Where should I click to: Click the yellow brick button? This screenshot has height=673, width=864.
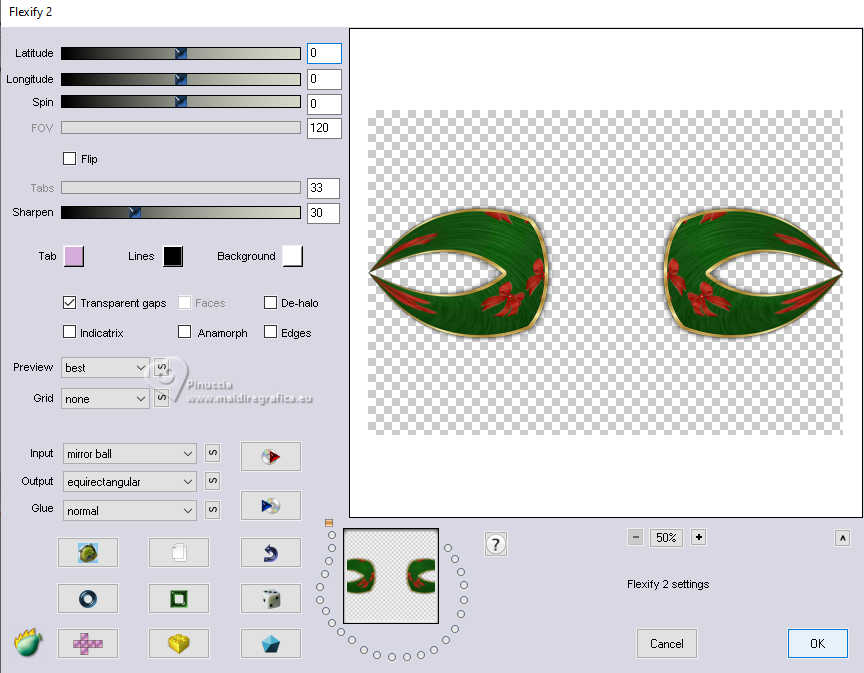pos(179,644)
